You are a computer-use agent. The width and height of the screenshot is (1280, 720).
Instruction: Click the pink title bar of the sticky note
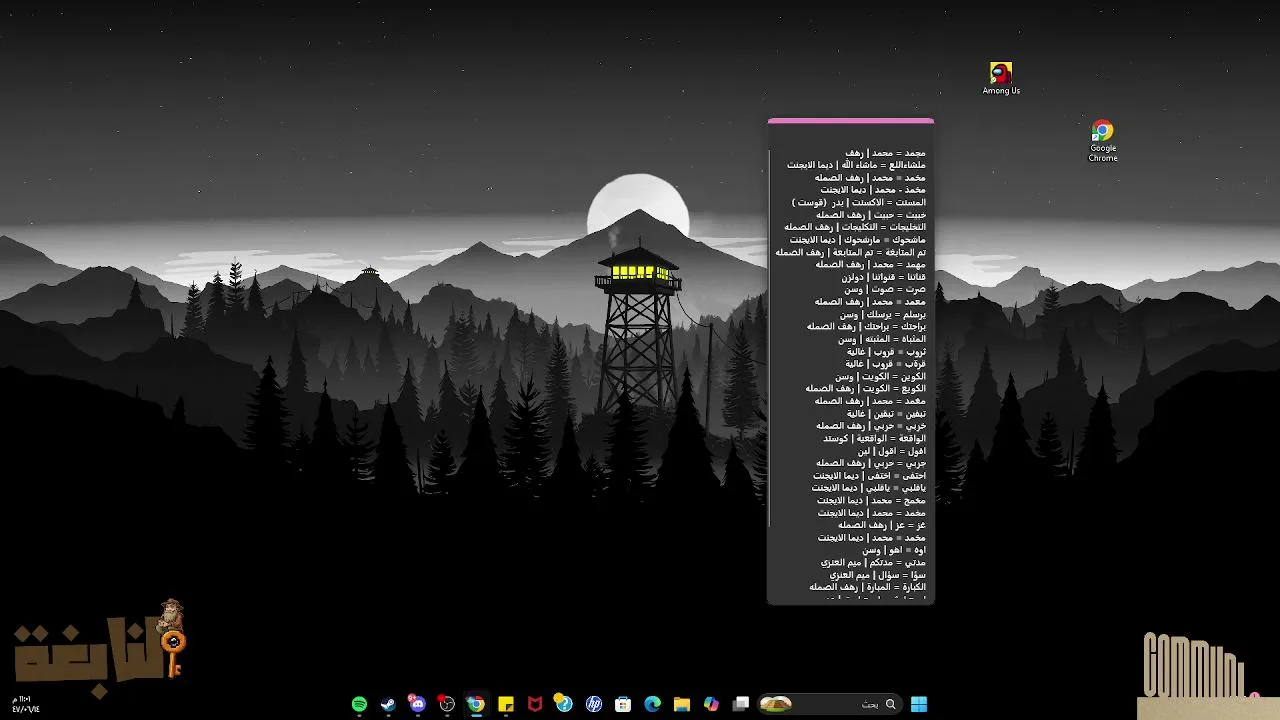click(851, 121)
